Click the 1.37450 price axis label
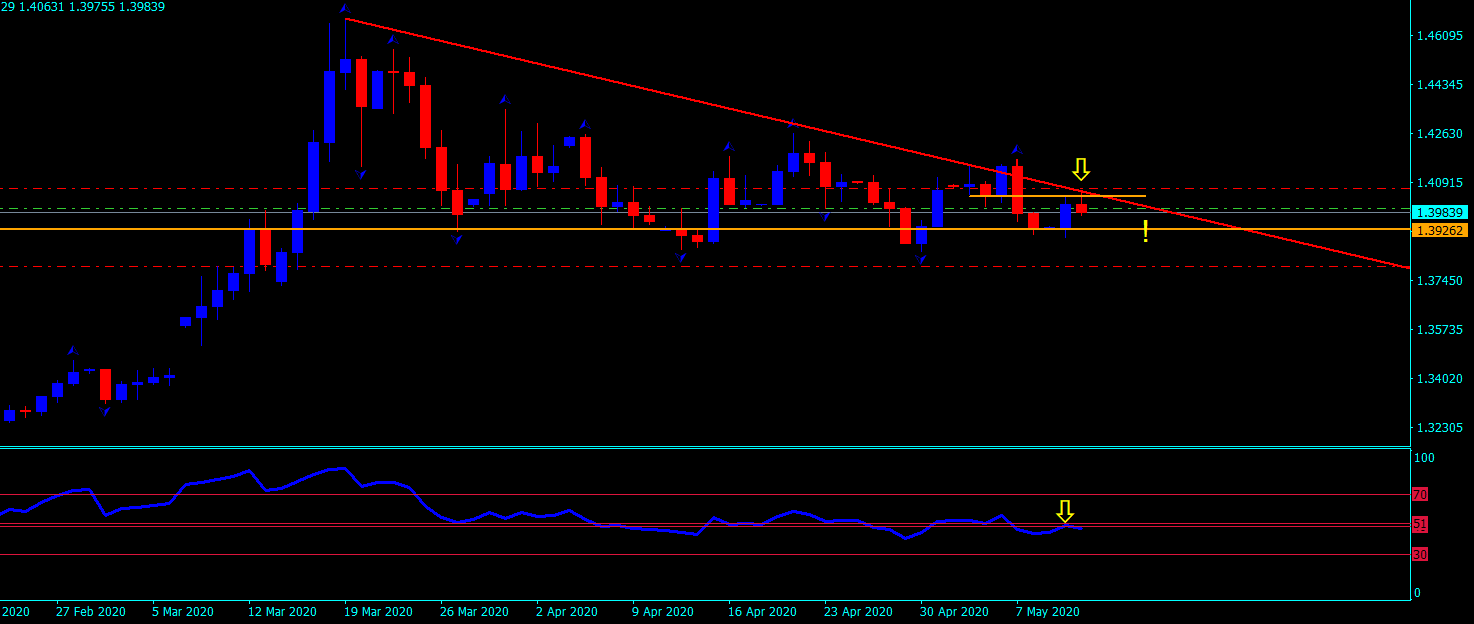1474x624 pixels. pos(1441,281)
